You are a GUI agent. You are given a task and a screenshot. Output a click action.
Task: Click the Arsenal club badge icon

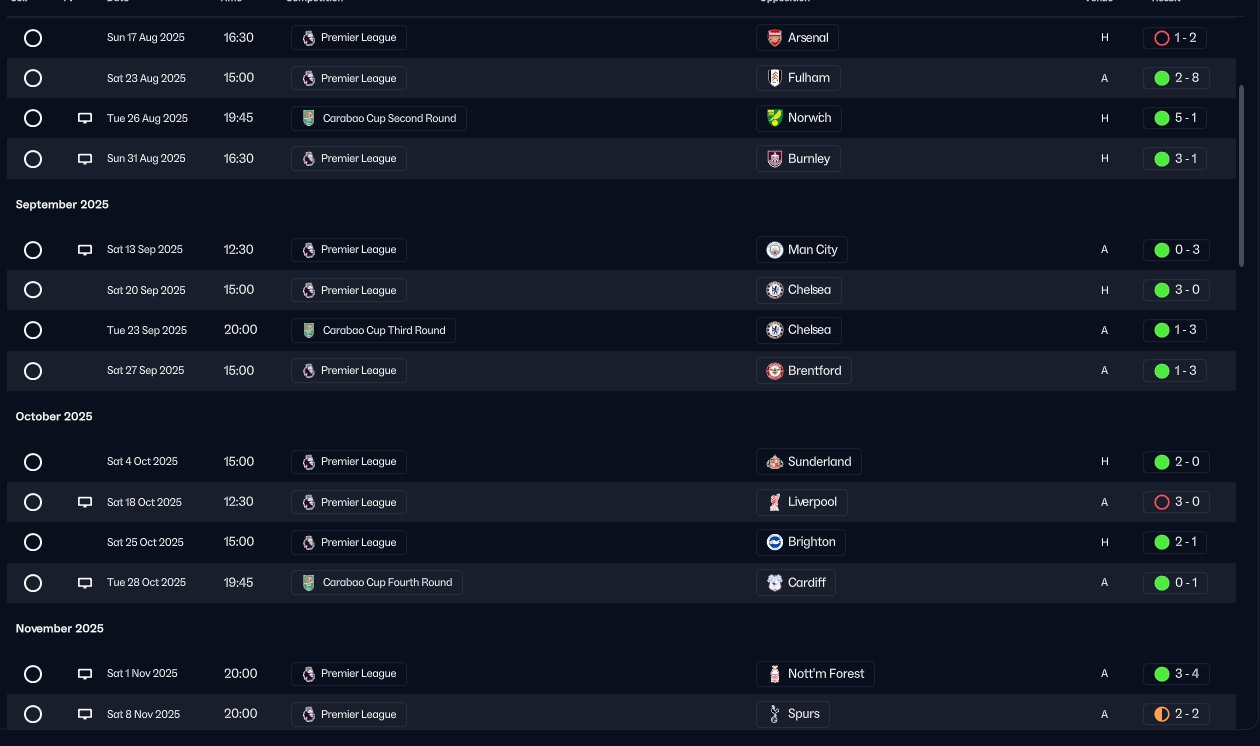pos(774,38)
